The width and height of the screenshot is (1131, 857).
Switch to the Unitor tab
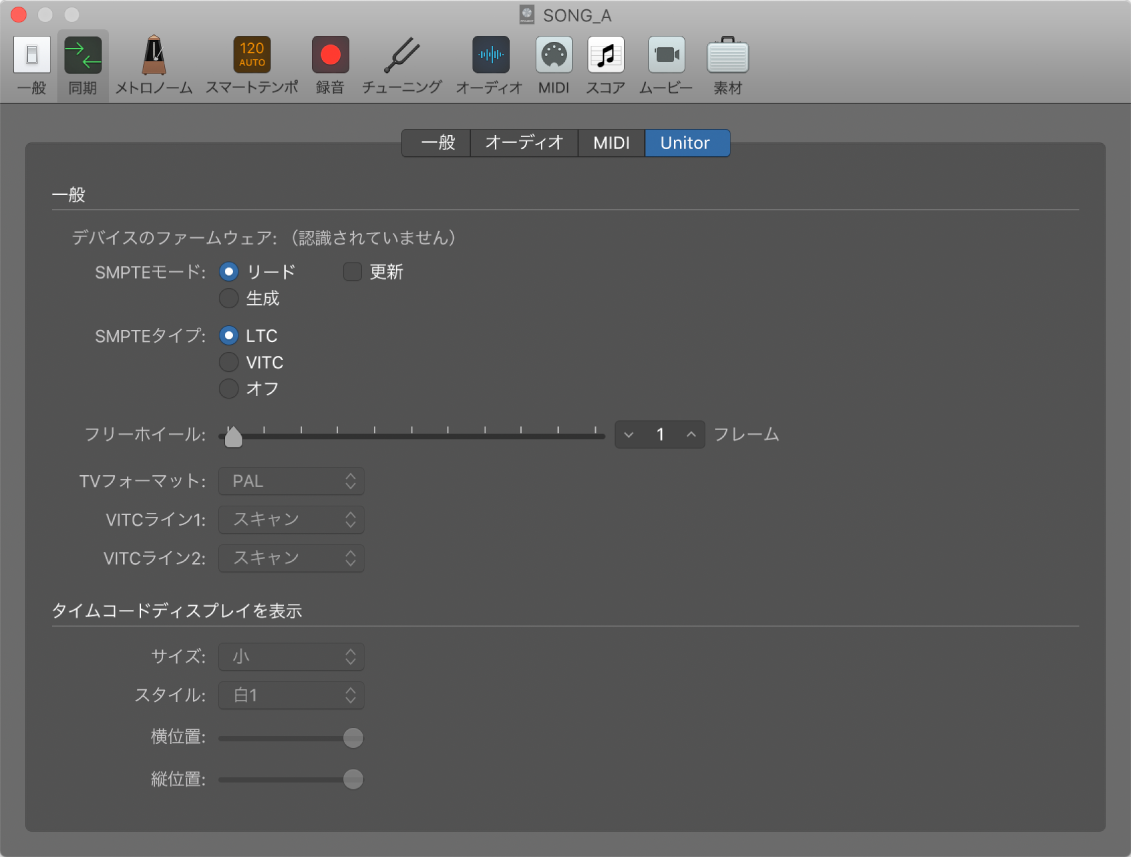point(687,143)
